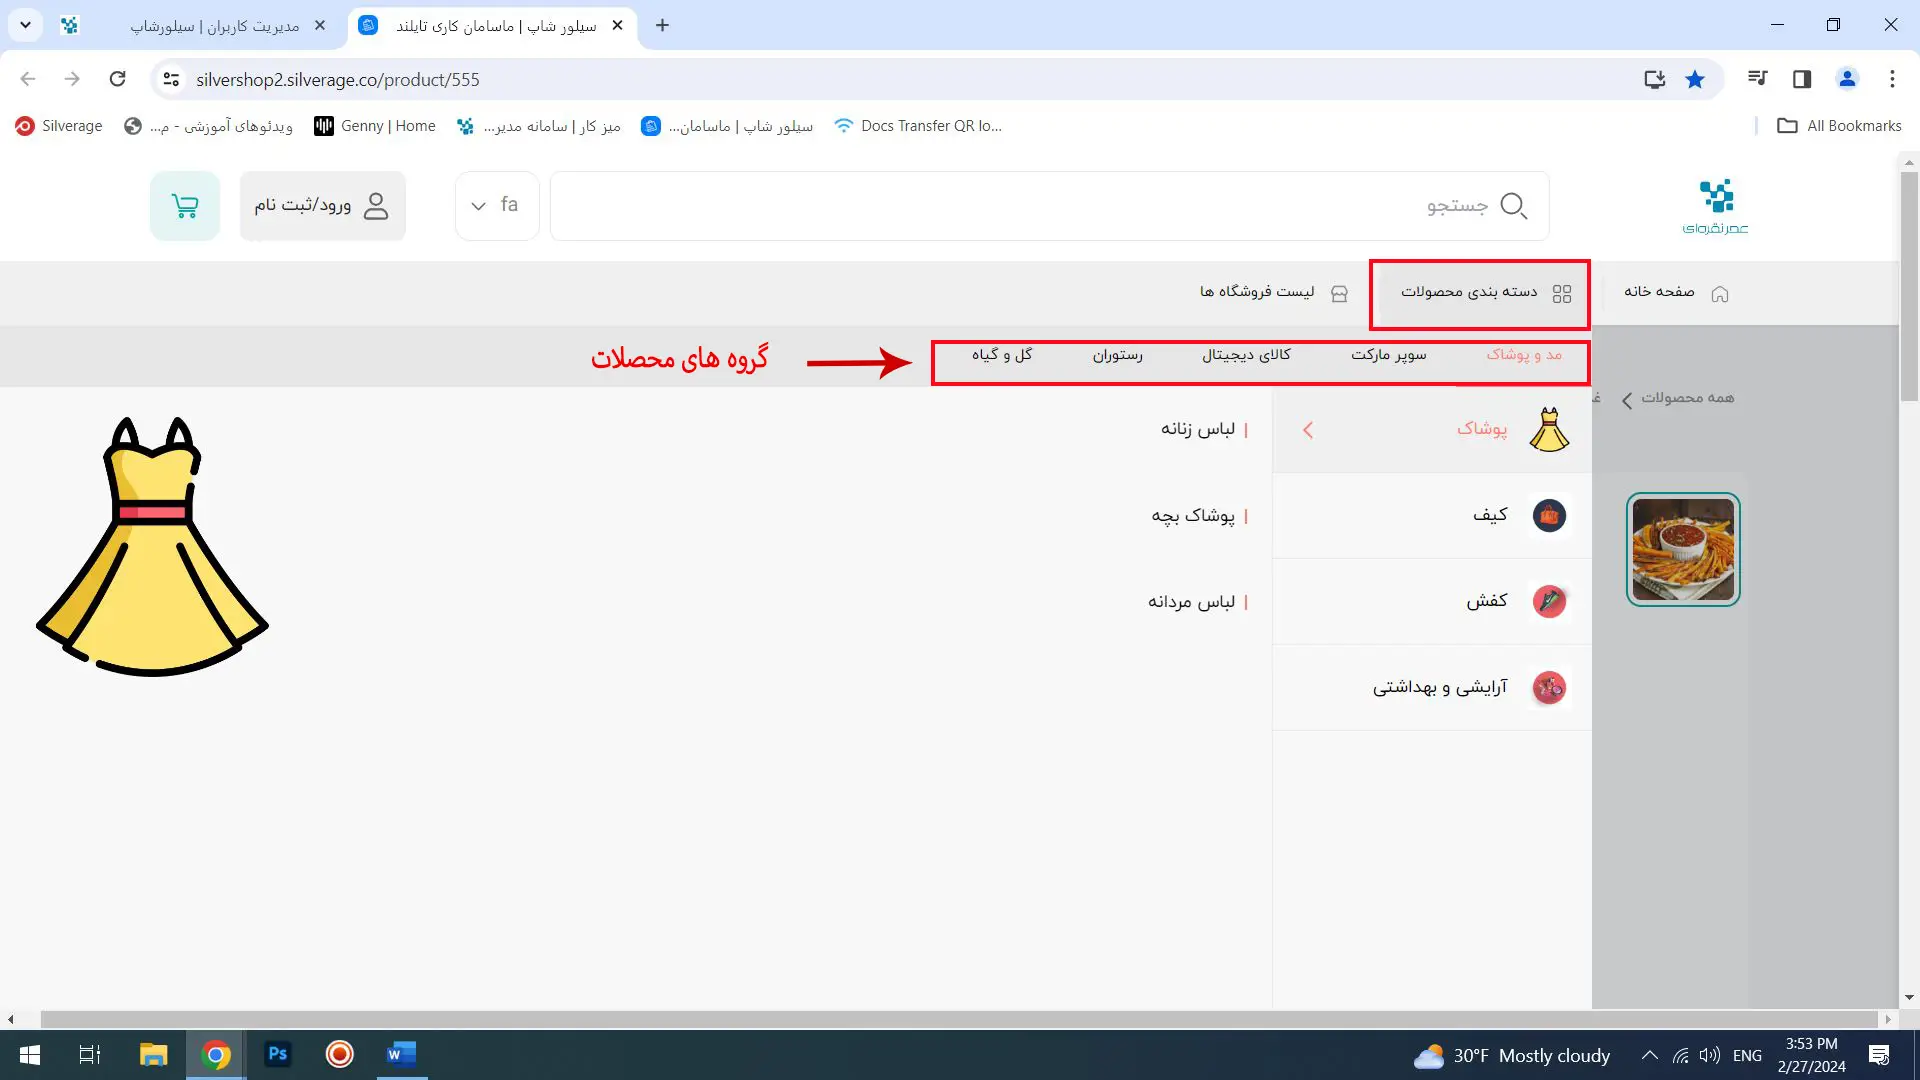Open the shopping cart icon
Viewport: 1920px width, 1080px height.
(x=185, y=206)
